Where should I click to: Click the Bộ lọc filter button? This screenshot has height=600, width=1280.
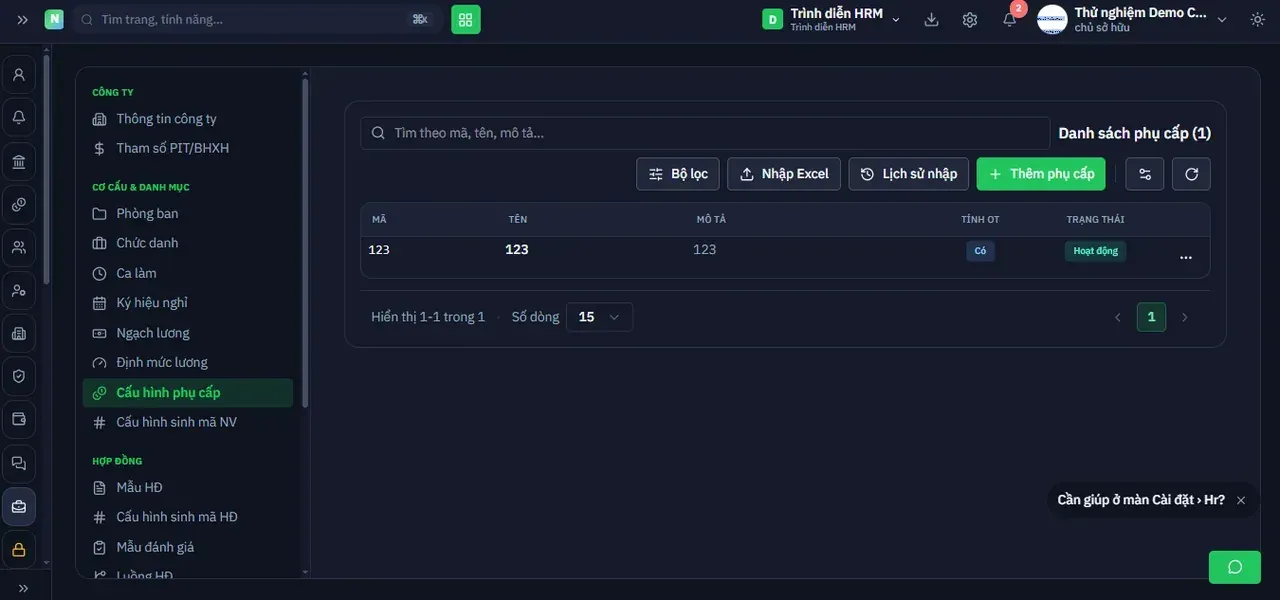click(x=678, y=174)
